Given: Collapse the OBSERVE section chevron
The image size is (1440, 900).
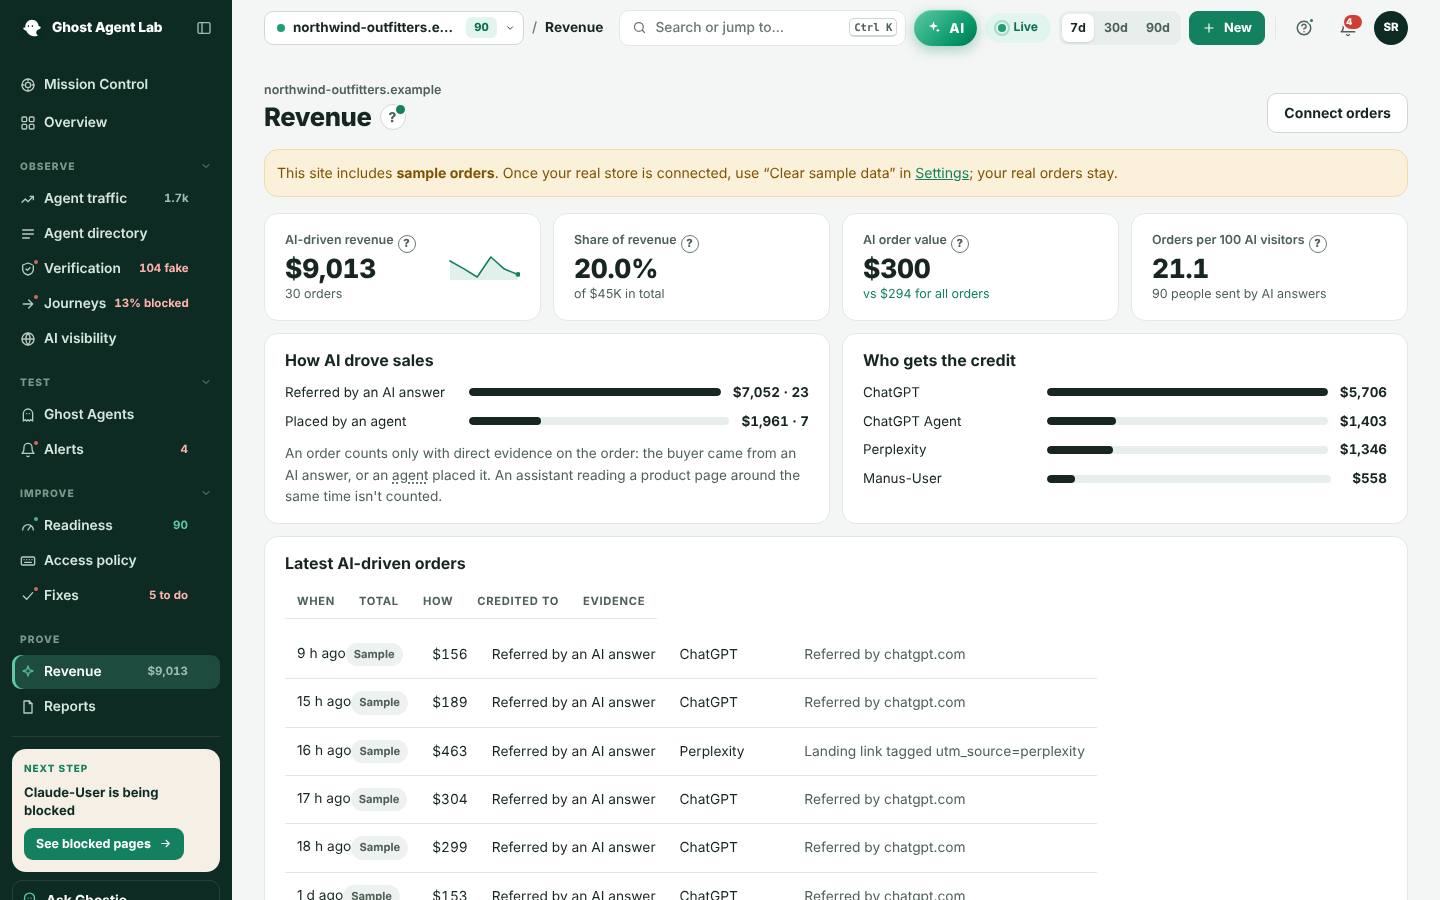Looking at the screenshot, I should pos(206,166).
